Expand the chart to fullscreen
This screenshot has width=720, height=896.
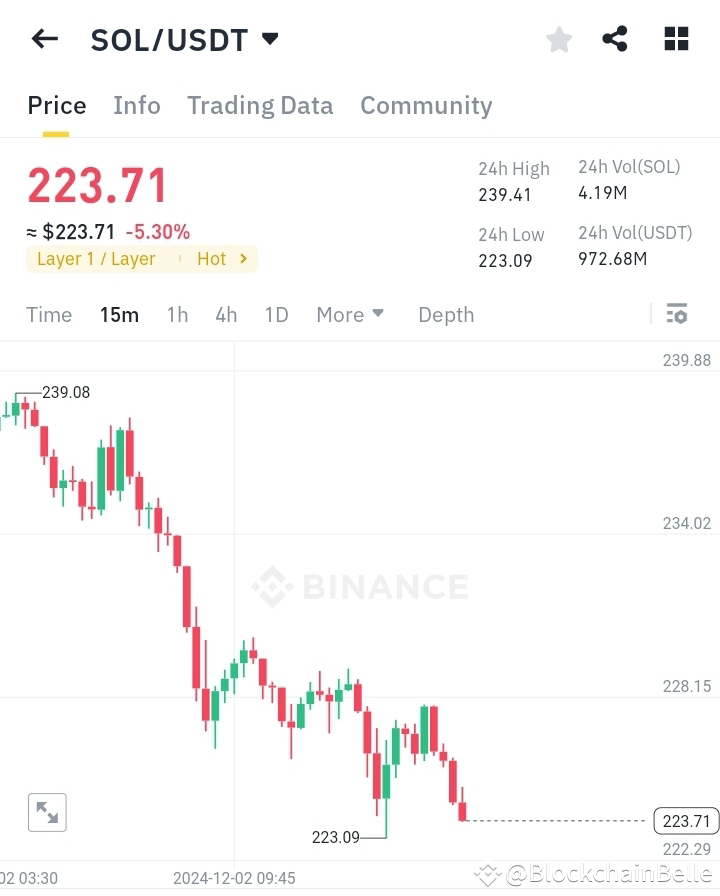(47, 812)
